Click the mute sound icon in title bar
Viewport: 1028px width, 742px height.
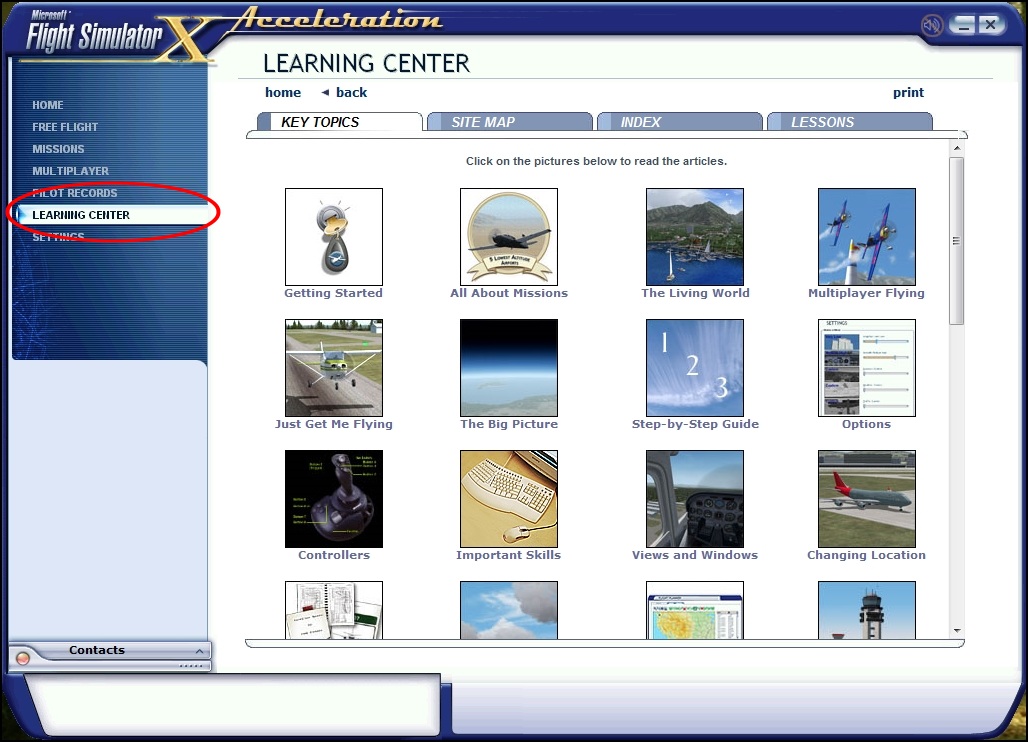(931, 26)
